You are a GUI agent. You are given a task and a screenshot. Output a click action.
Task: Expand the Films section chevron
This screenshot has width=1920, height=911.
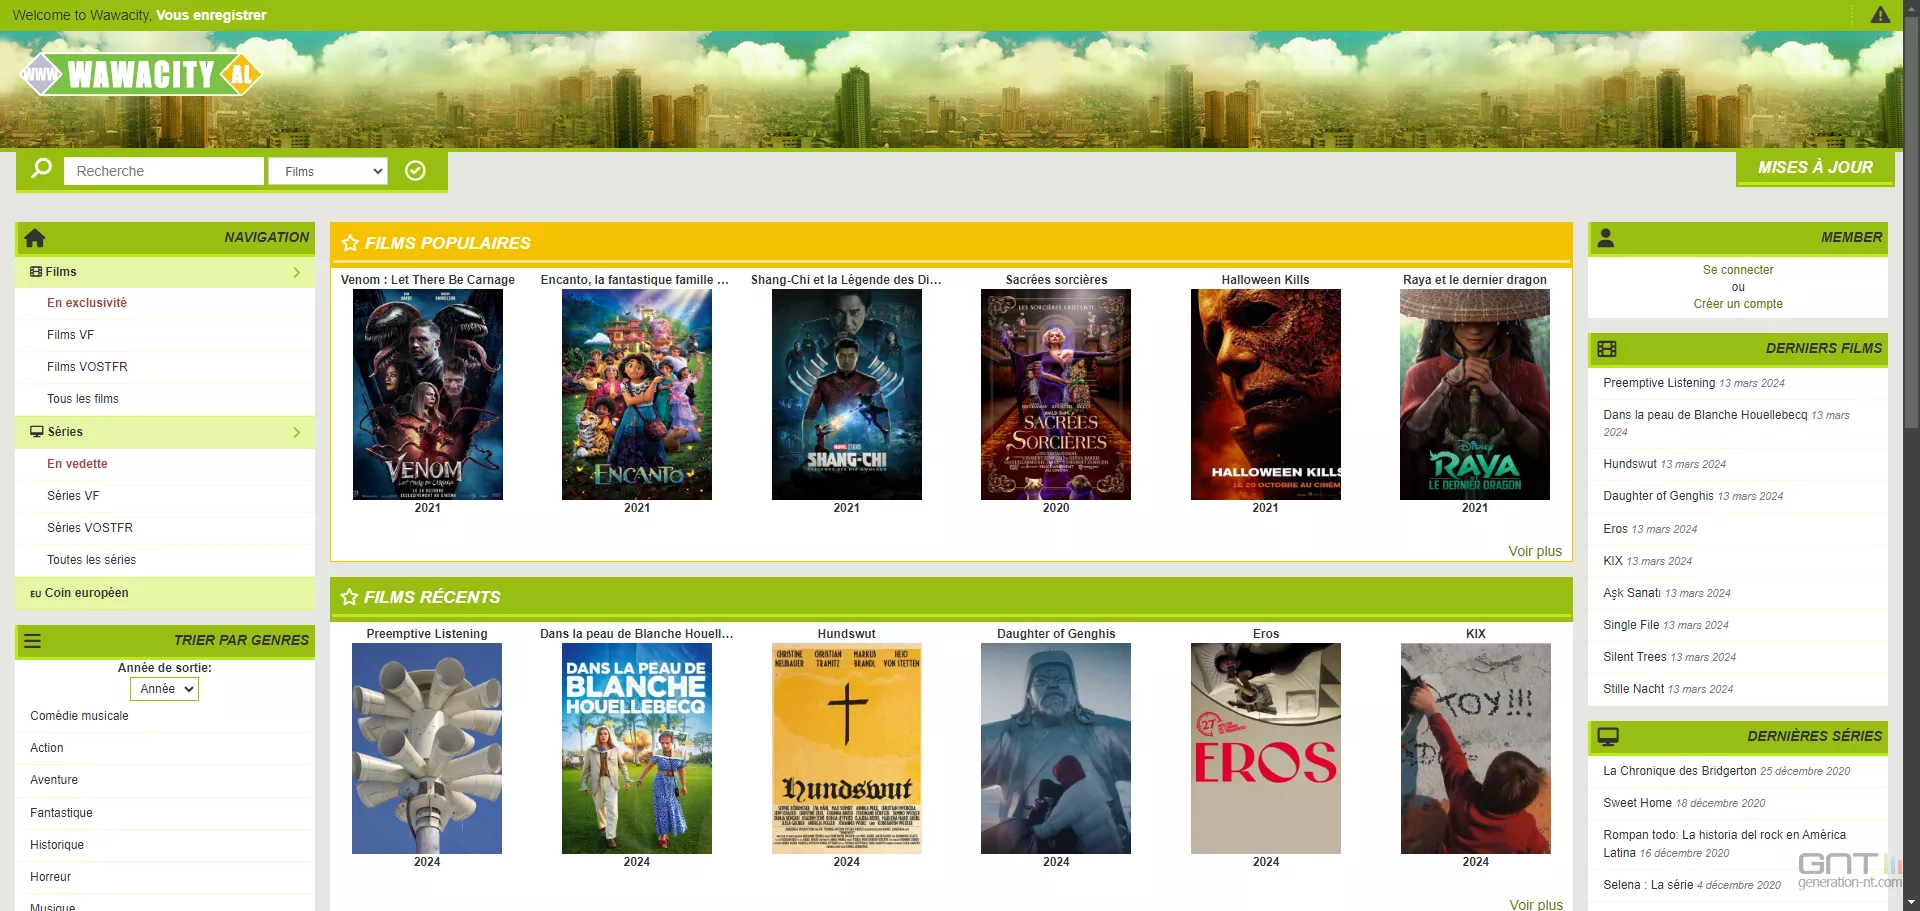[297, 272]
